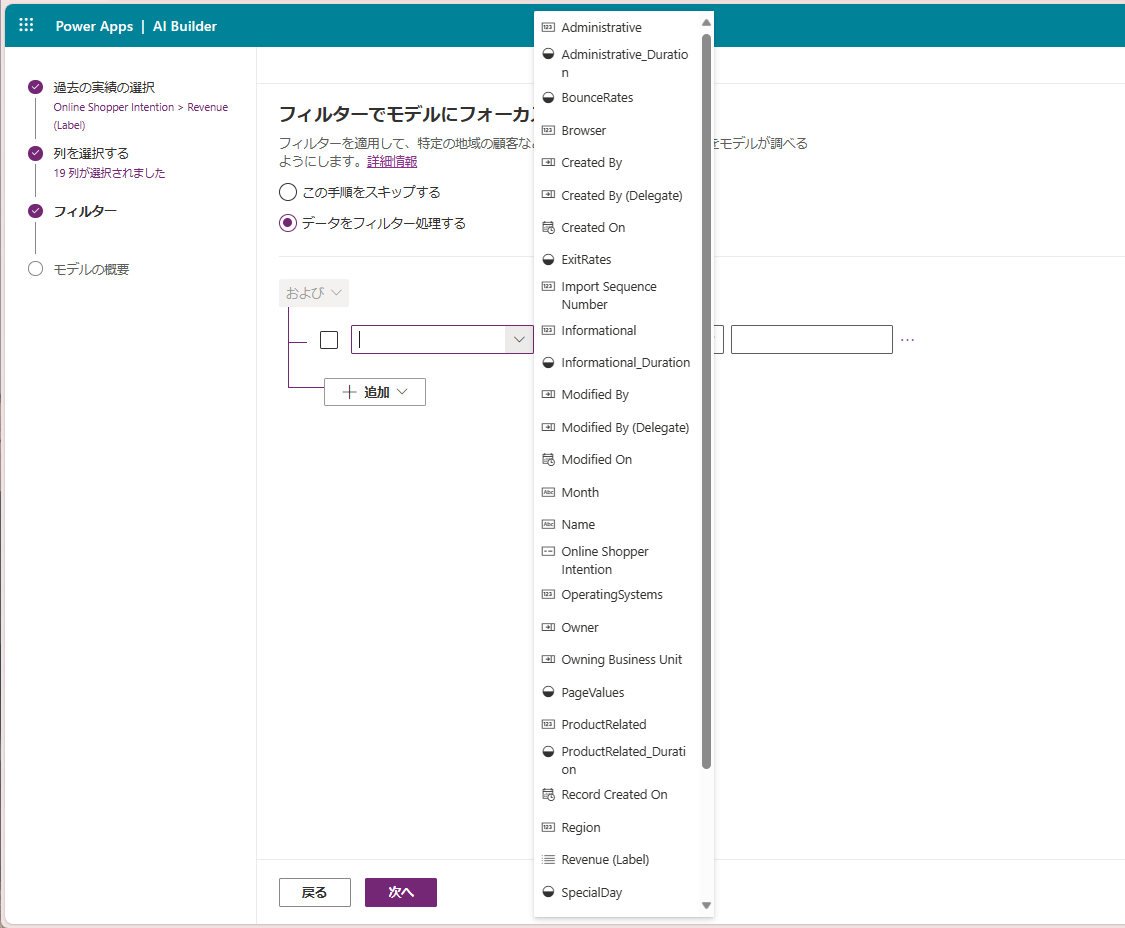Click the Month text type icon

pyautogui.click(x=548, y=492)
